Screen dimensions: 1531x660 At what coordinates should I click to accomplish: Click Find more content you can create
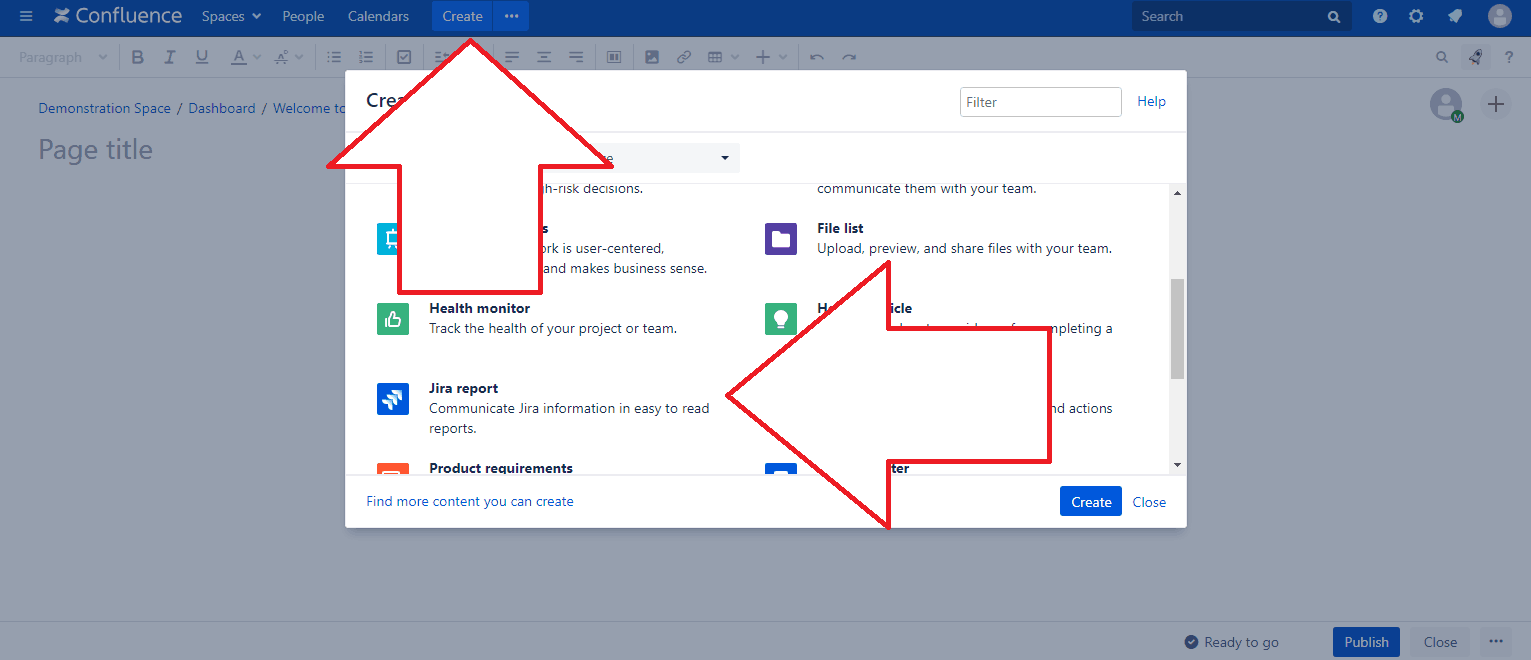pyautogui.click(x=469, y=501)
